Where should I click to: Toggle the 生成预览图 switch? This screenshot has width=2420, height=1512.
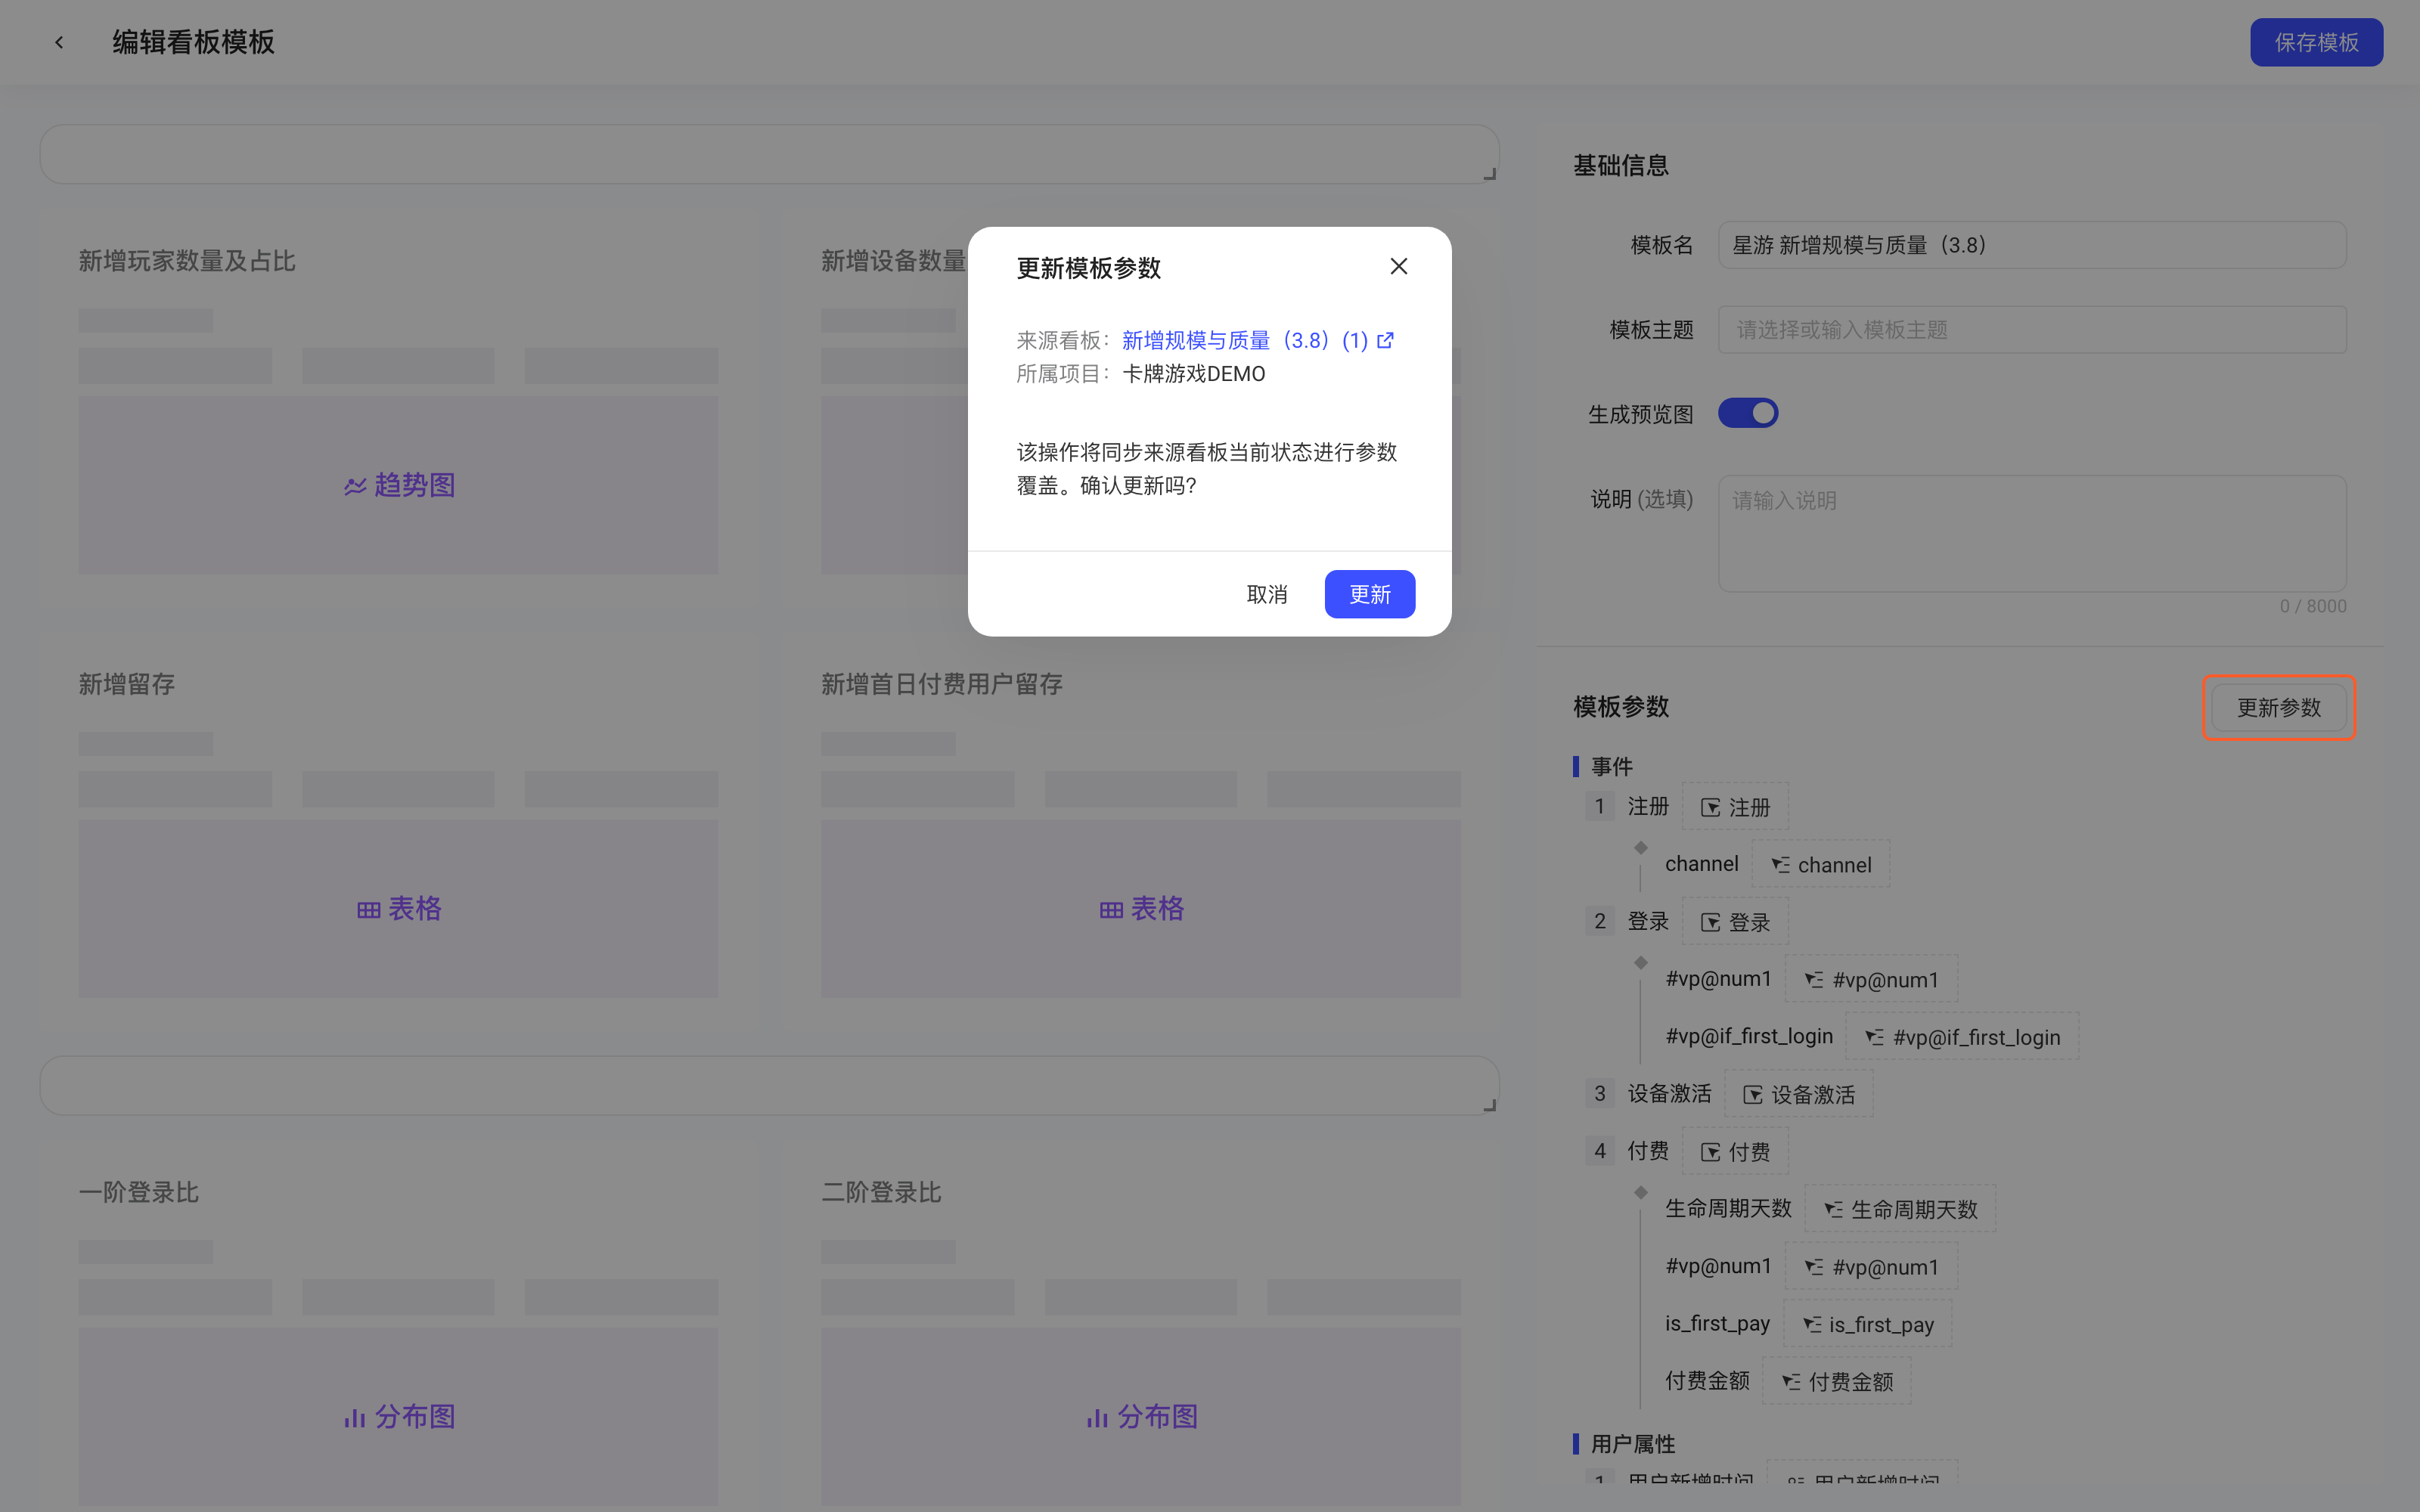coord(1747,413)
